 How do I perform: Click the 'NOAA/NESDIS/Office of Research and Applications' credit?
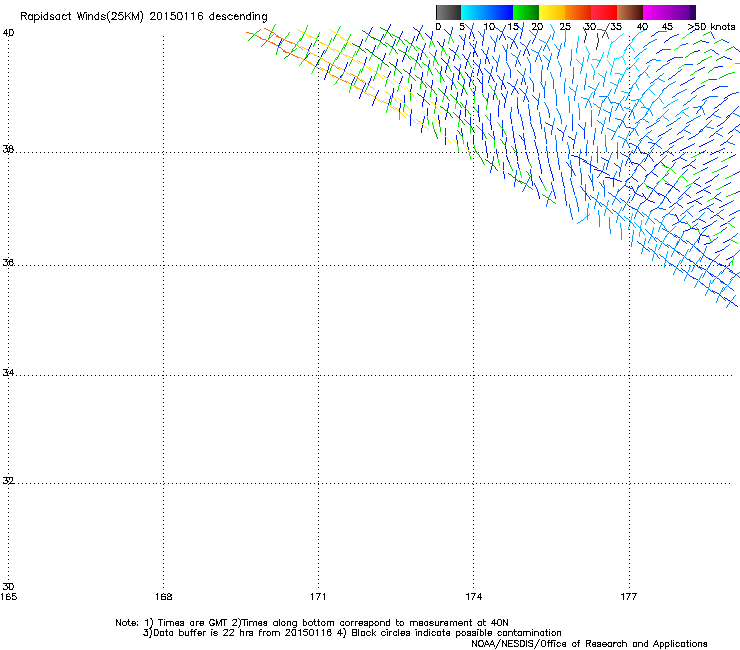tap(589, 644)
